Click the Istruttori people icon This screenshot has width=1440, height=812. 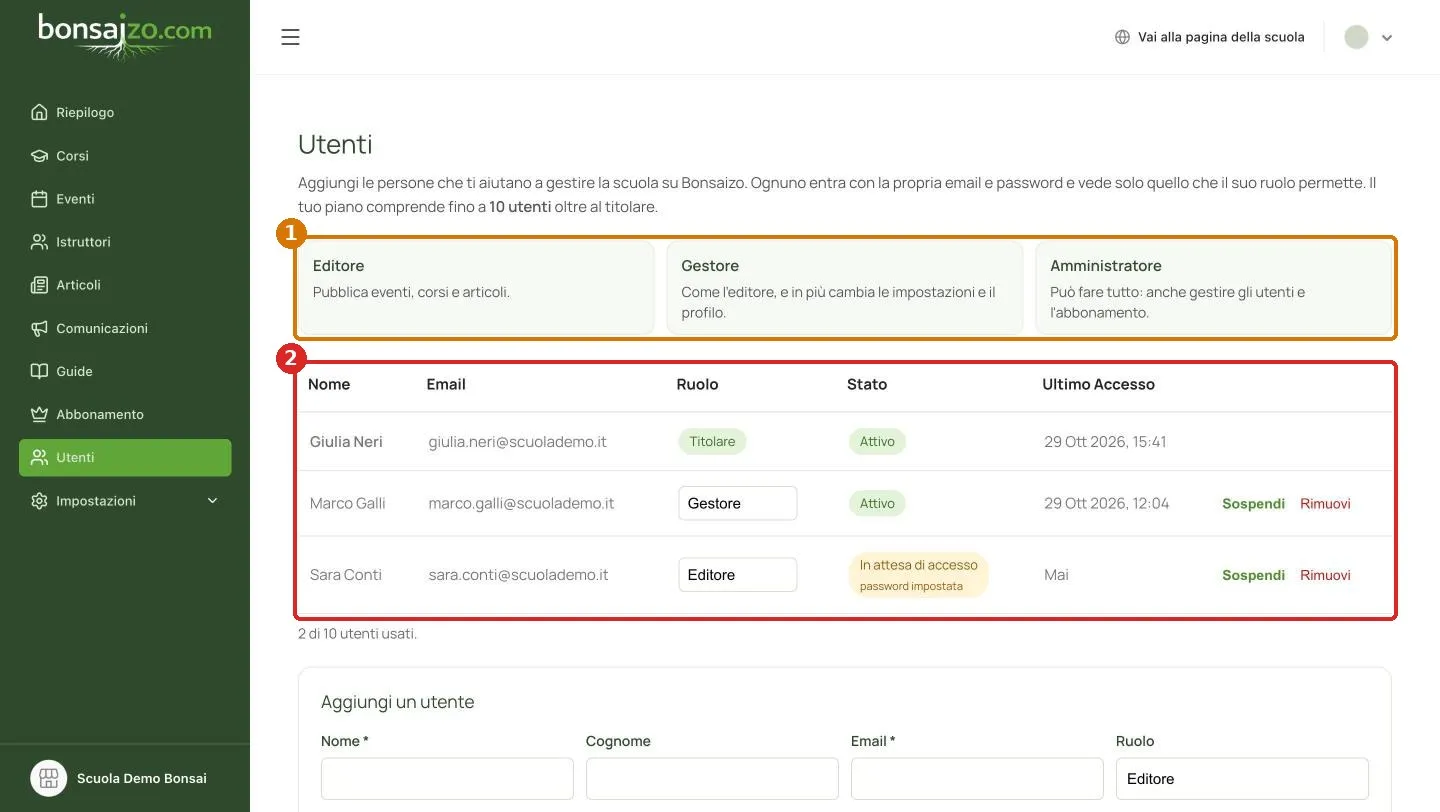coord(39,242)
